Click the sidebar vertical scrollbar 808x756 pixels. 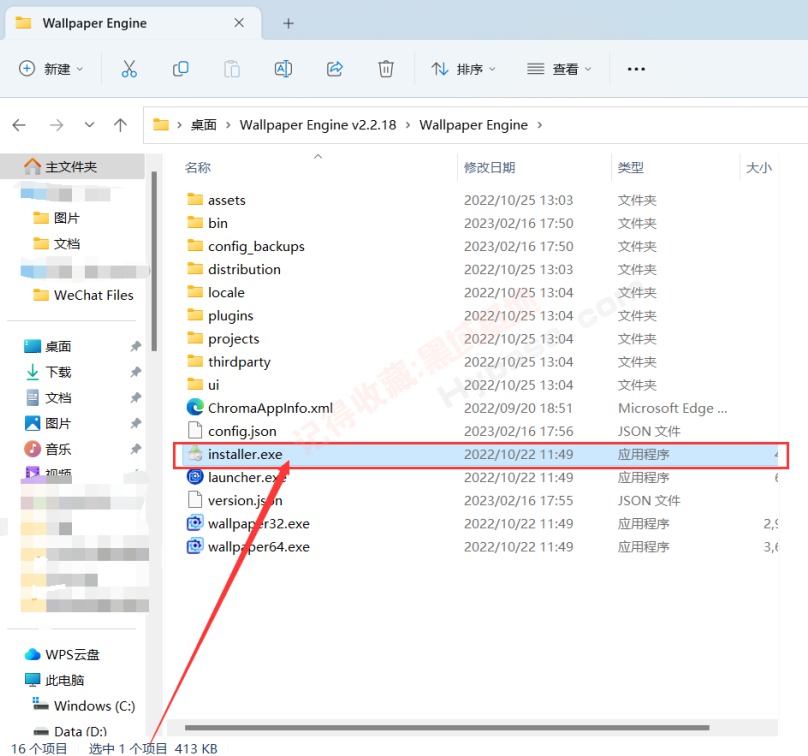click(154, 261)
